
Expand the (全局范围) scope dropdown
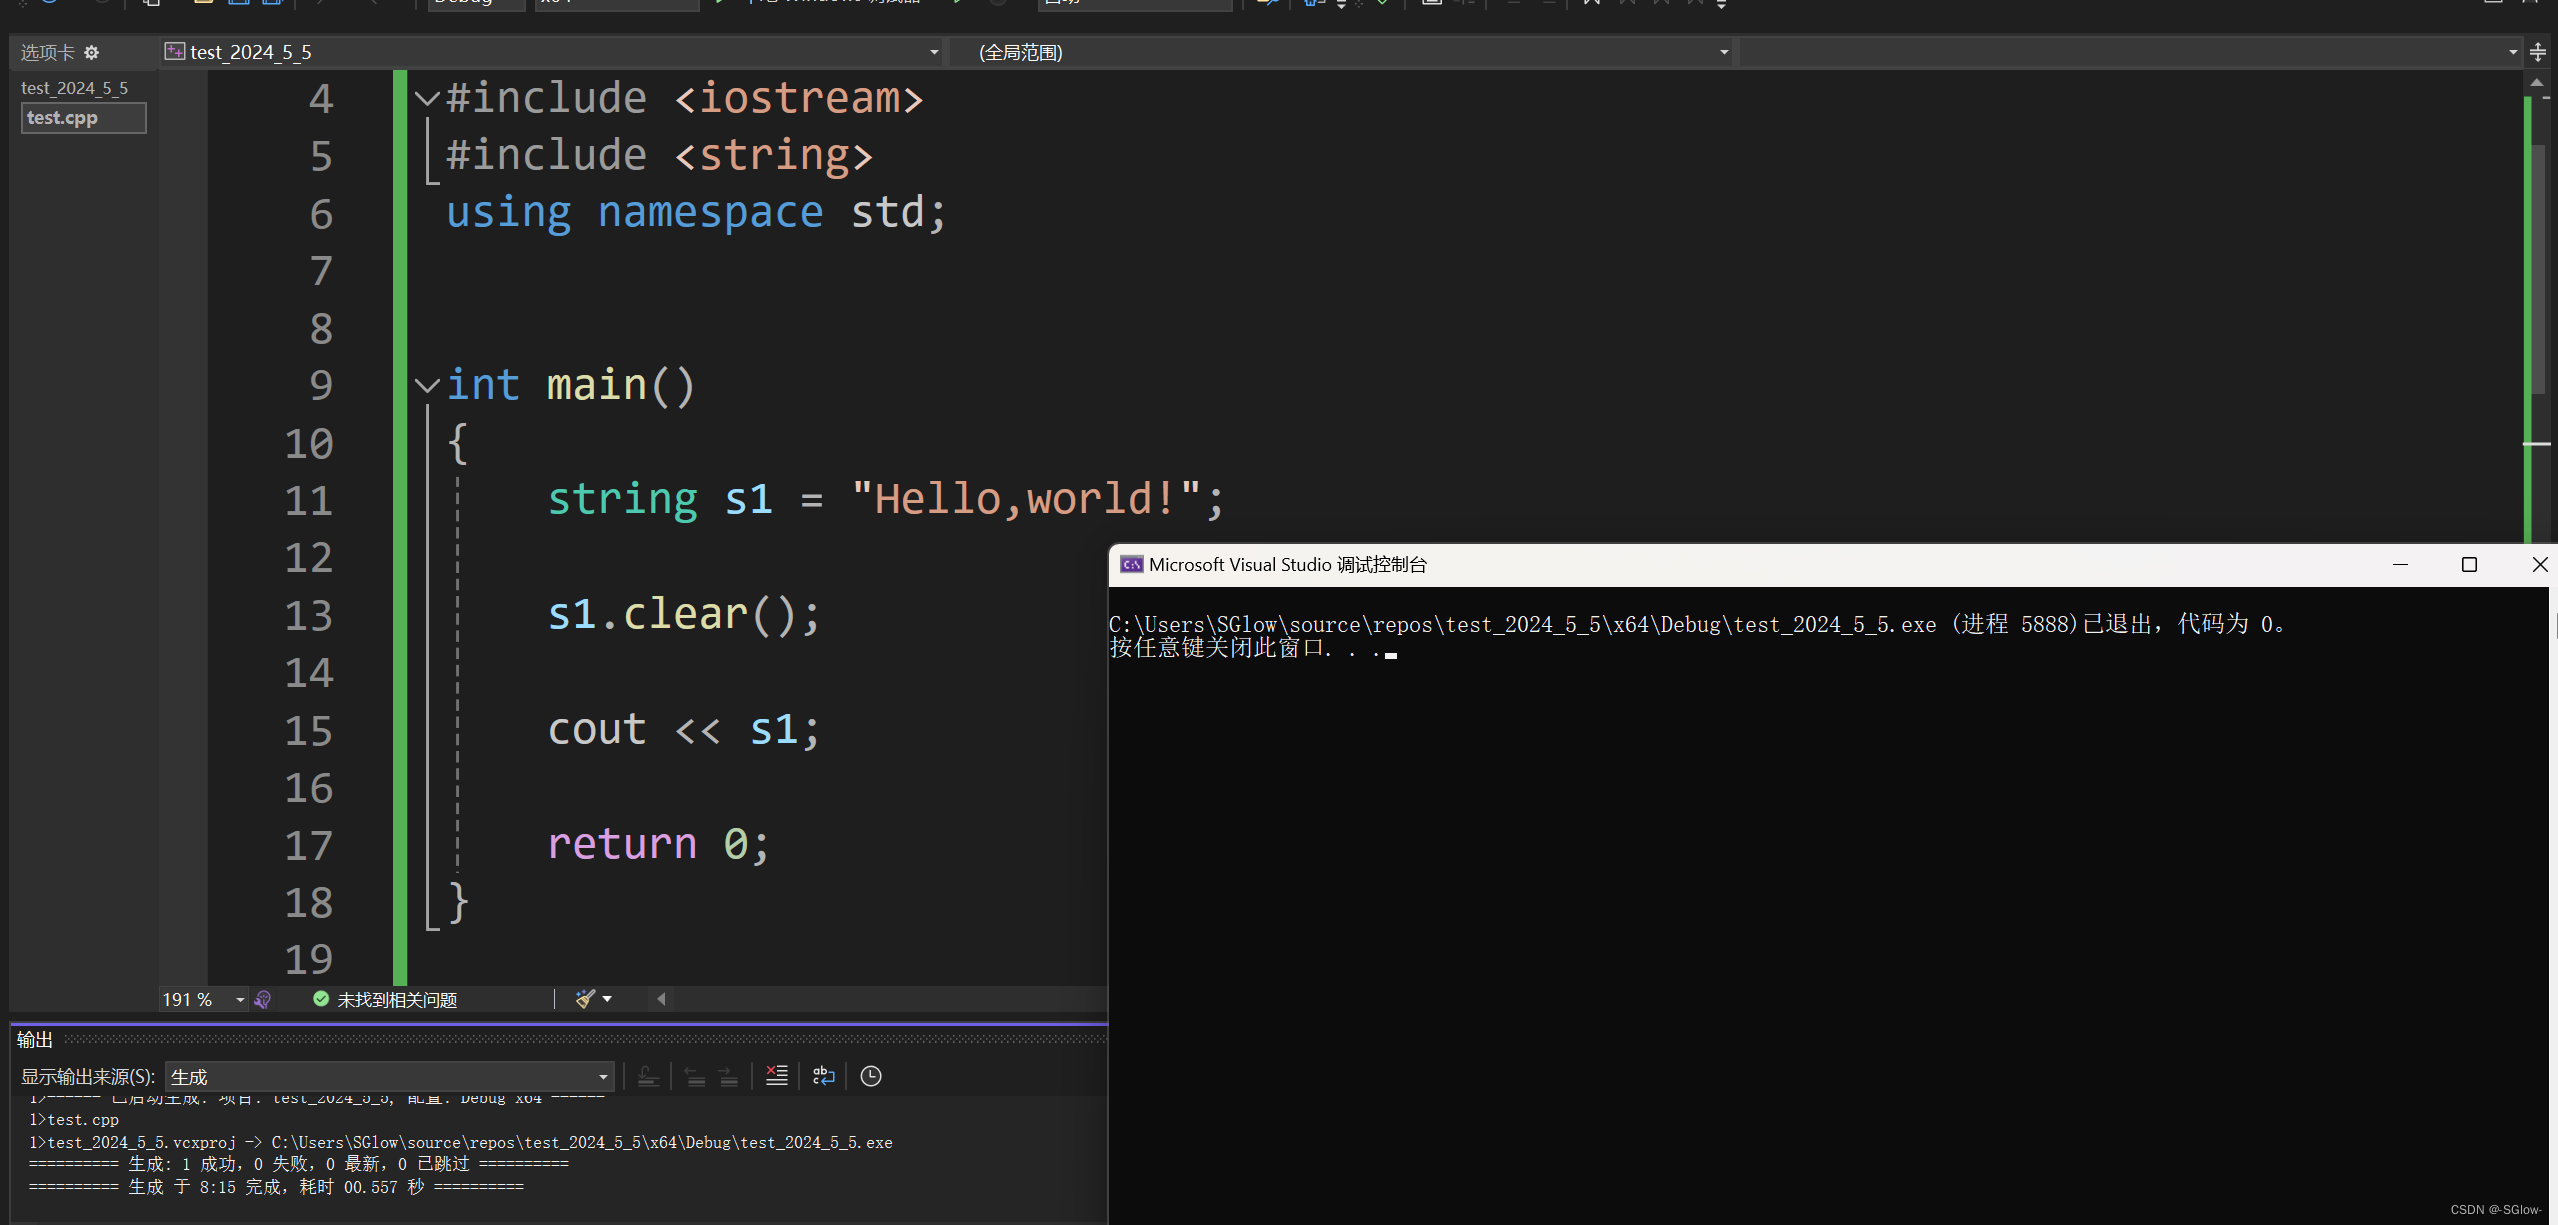[1723, 53]
